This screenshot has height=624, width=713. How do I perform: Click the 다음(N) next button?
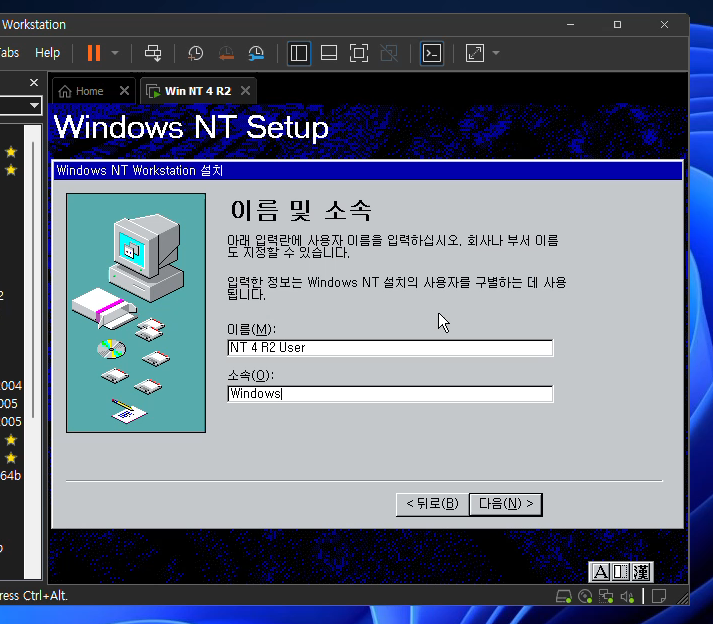click(x=506, y=504)
